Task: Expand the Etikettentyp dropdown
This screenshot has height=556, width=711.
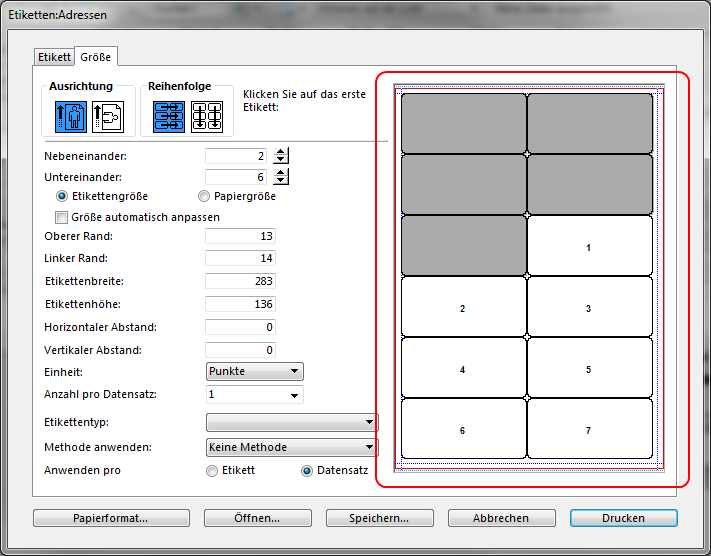Action: point(291,423)
